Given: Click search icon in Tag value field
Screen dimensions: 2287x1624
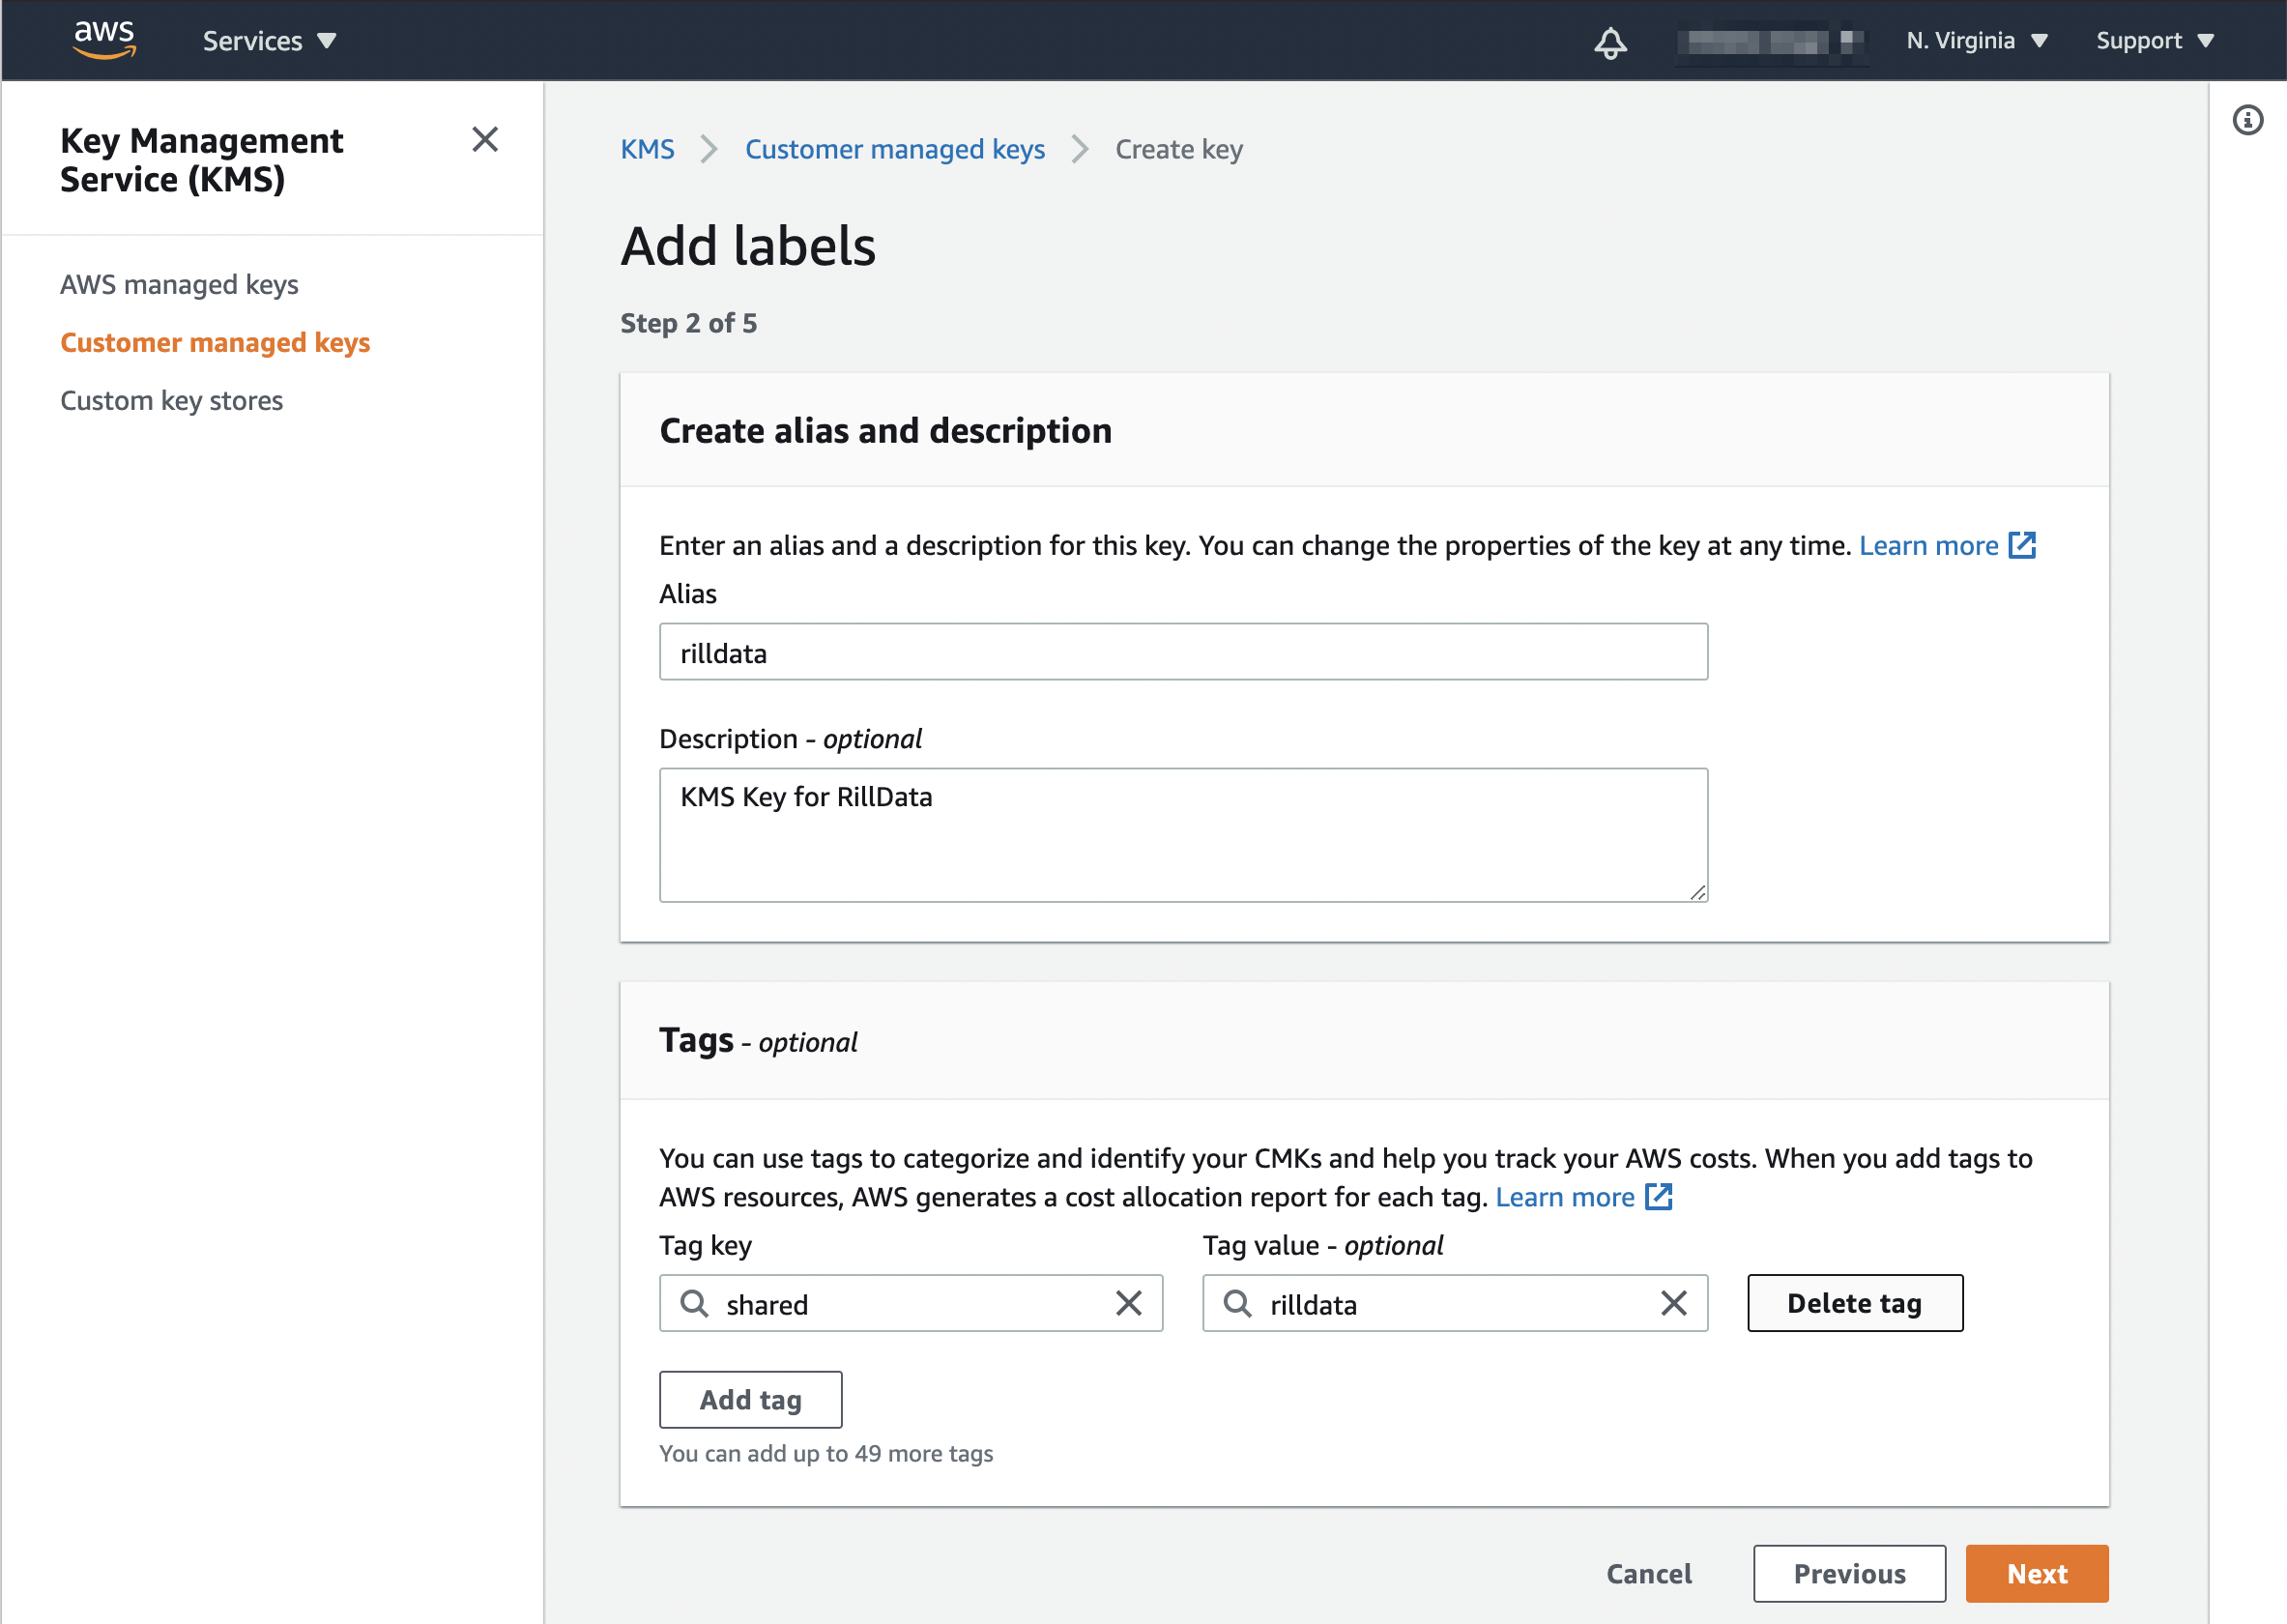Looking at the screenshot, I should point(1237,1303).
